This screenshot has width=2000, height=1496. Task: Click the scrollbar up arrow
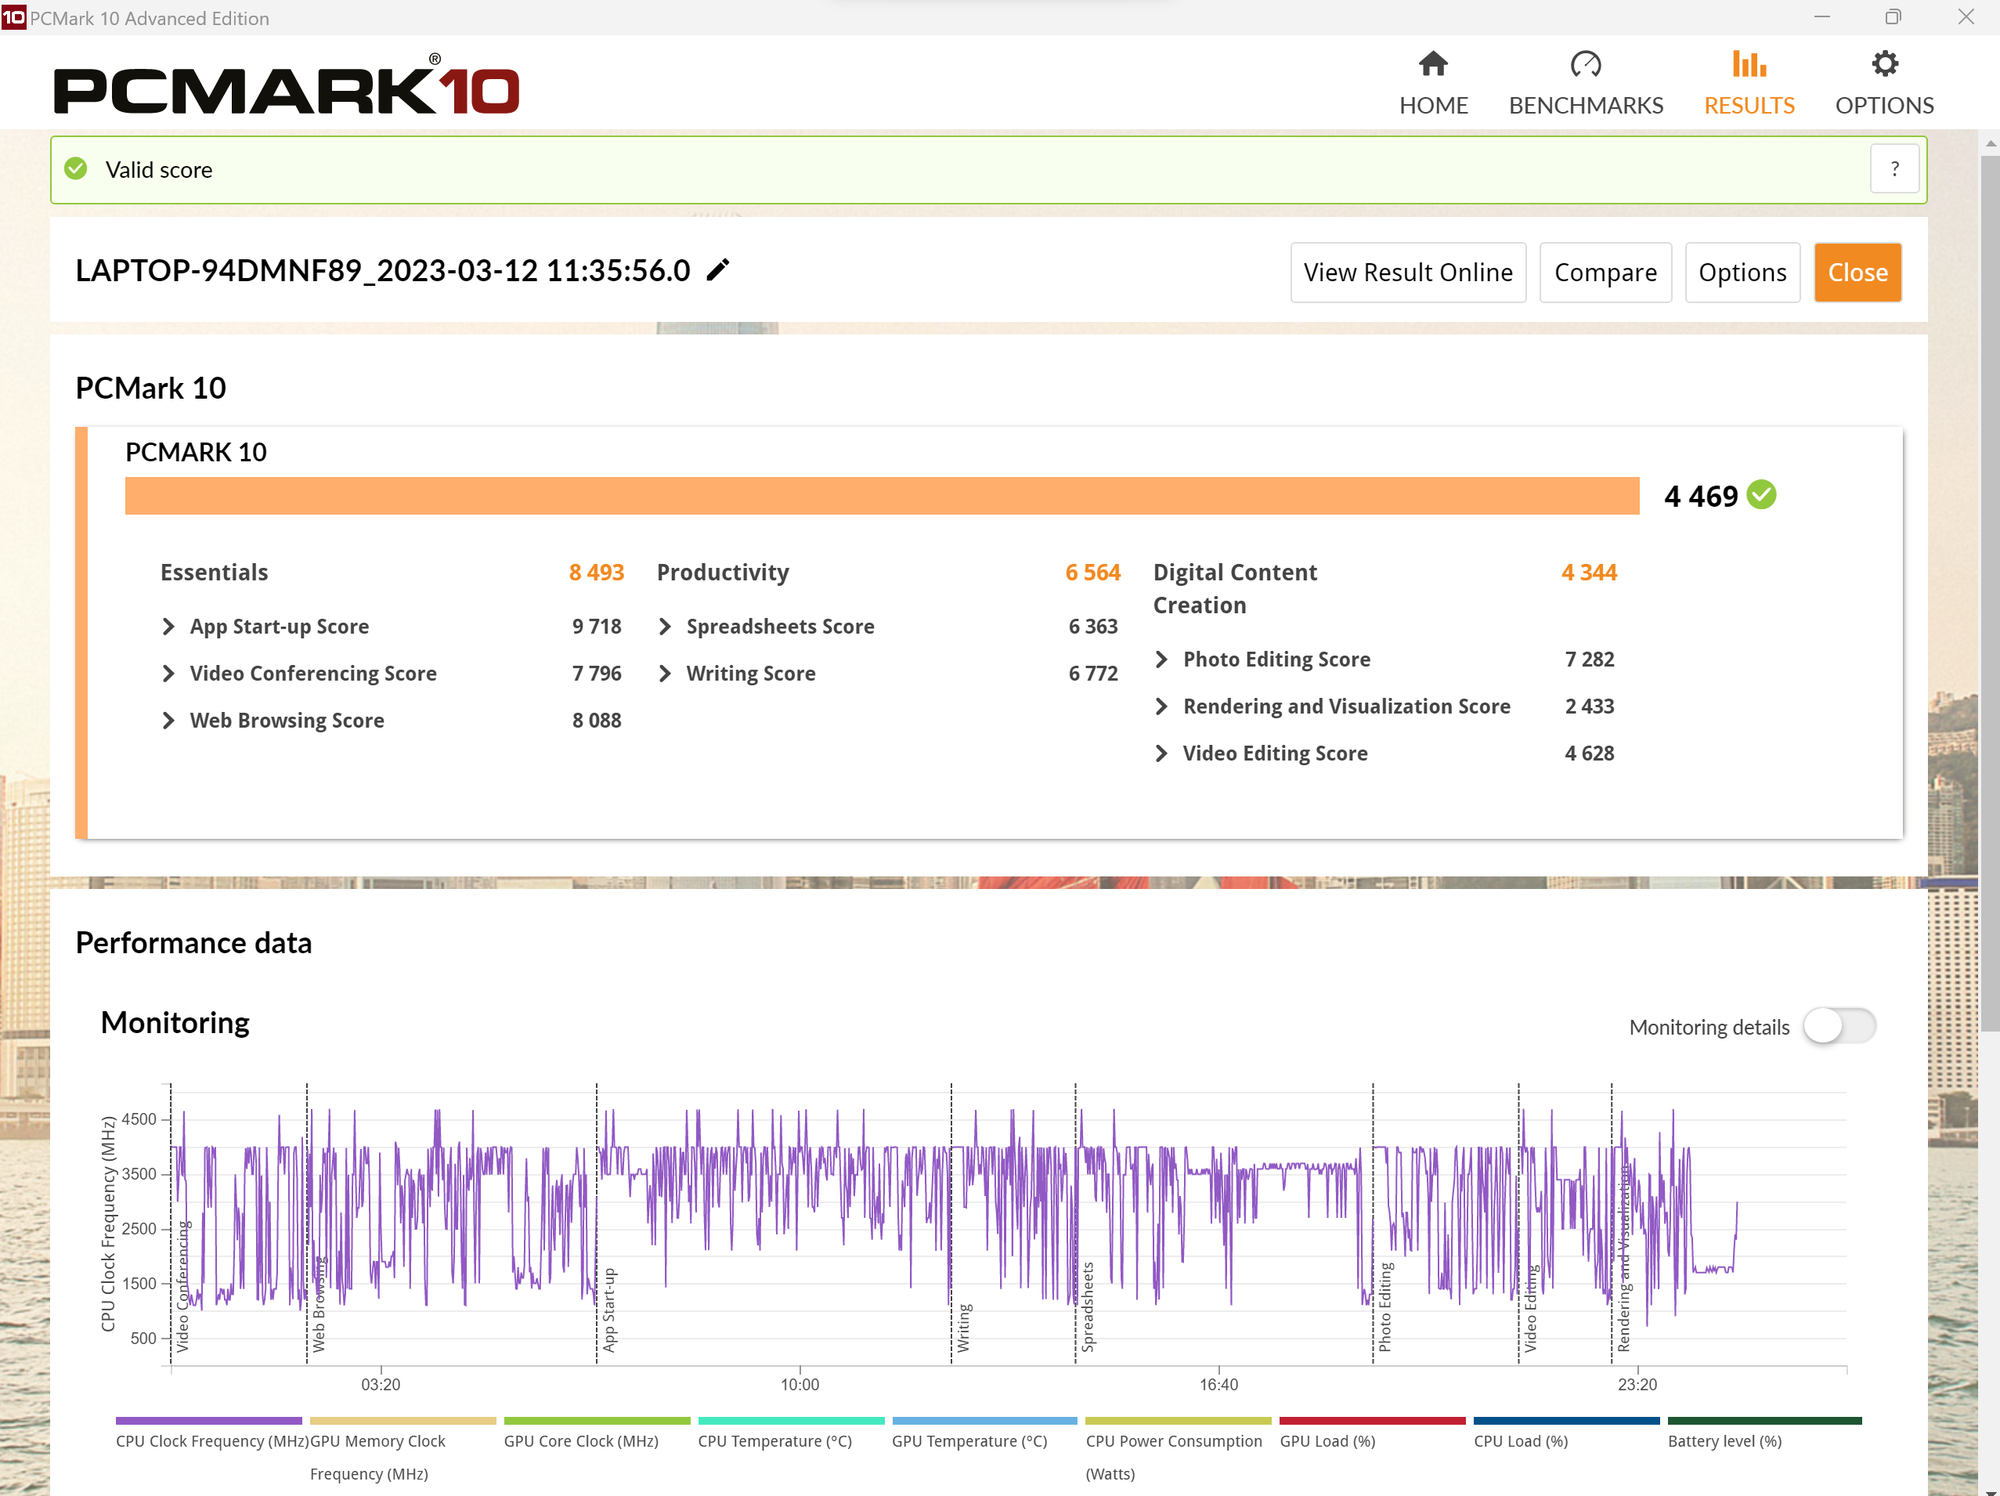click(1989, 144)
